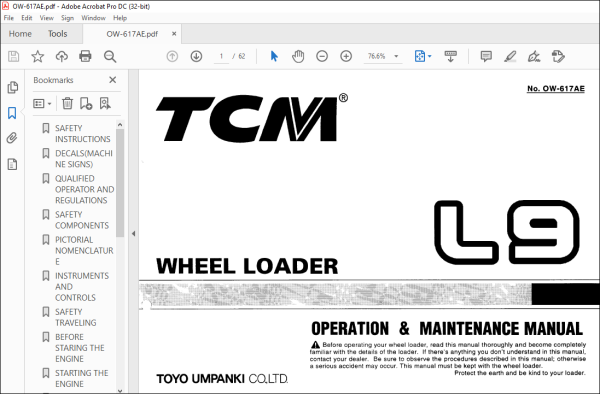
Task: Open the zoom percentage dropdown
Action: [x=396, y=56]
